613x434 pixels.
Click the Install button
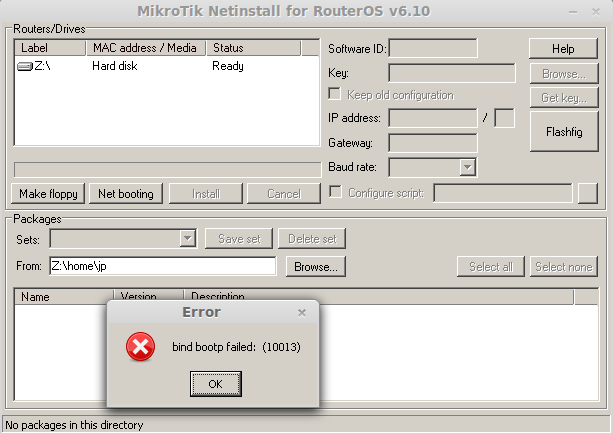tap(206, 194)
